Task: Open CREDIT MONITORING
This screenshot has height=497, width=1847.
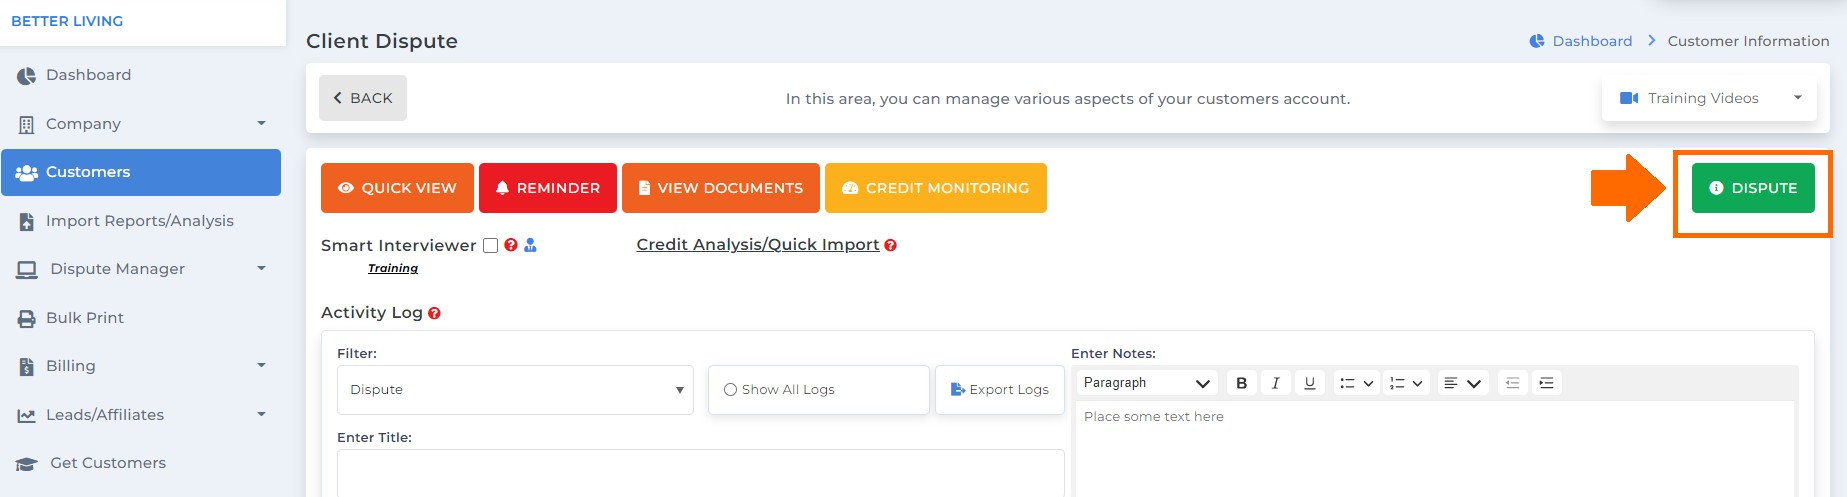Action: tap(936, 188)
